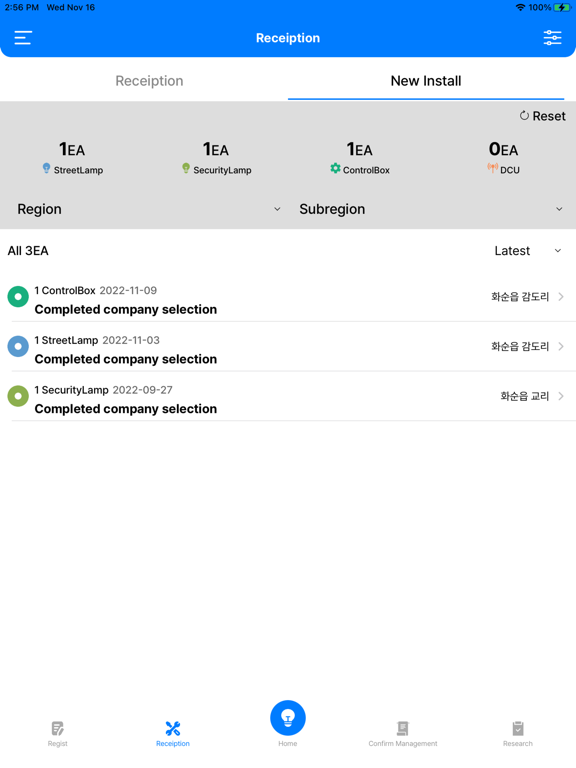Filter by ControlBox count
Image resolution: width=576 pixels, height=768 pixels.
pyautogui.click(x=360, y=158)
